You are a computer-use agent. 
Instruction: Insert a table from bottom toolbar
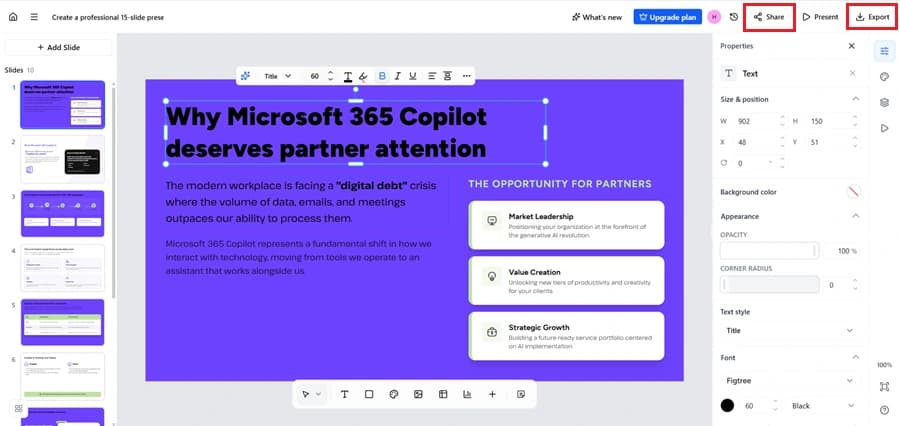pos(443,394)
